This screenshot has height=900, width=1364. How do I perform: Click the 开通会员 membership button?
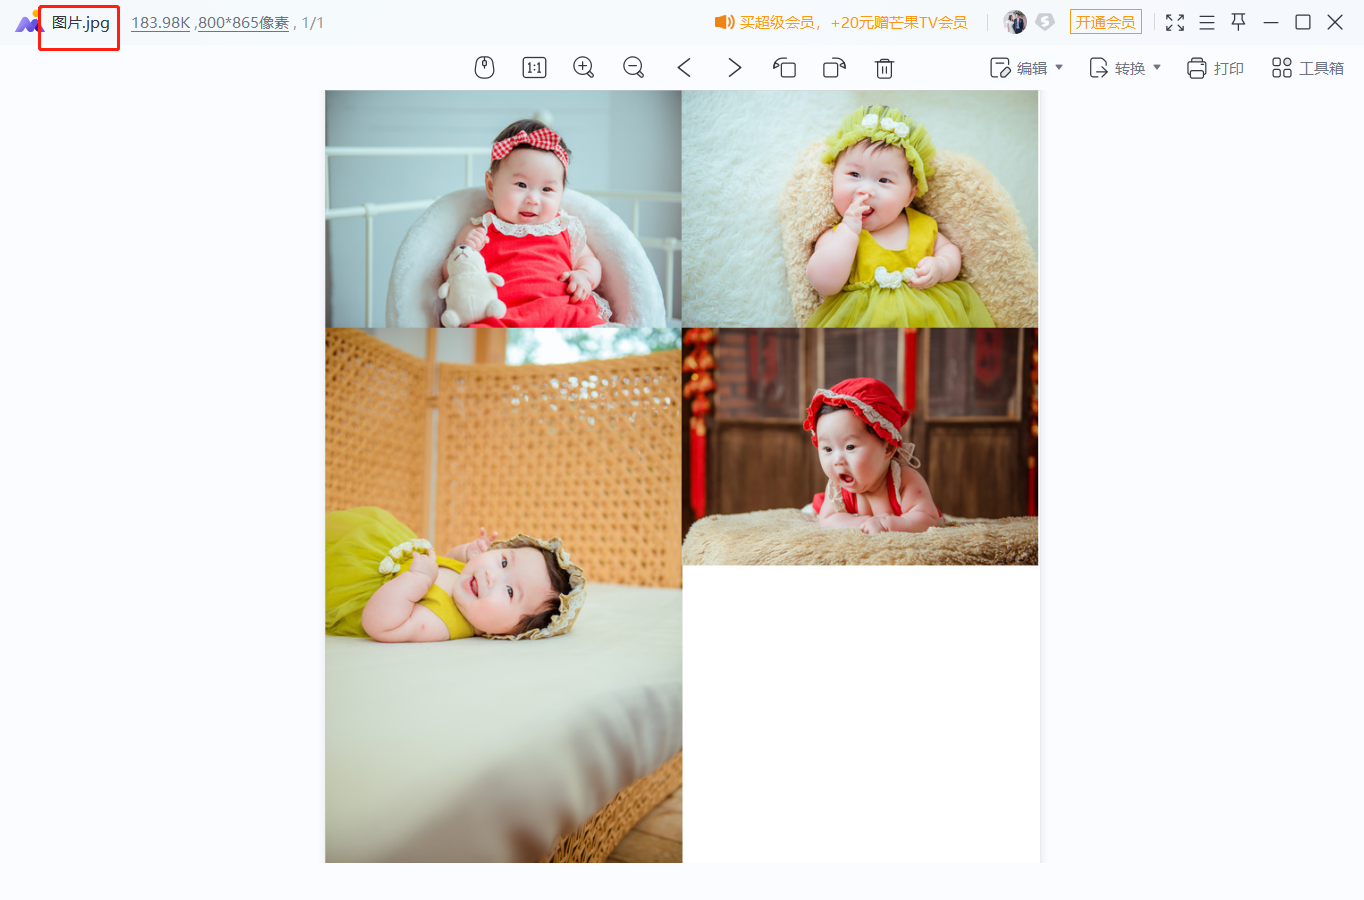pyautogui.click(x=1105, y=21)
